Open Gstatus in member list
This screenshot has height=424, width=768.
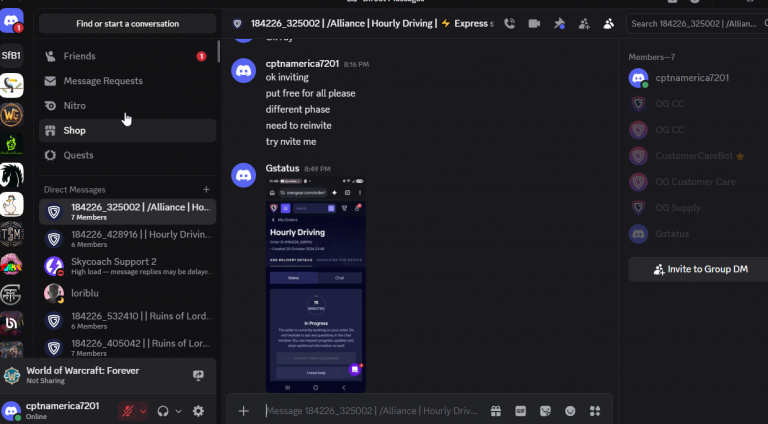pyautogui.click(x=696, y=234)
